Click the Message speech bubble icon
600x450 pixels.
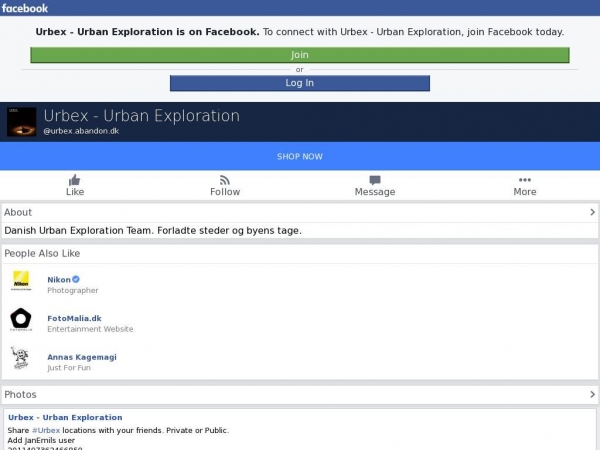pos(375,180)
